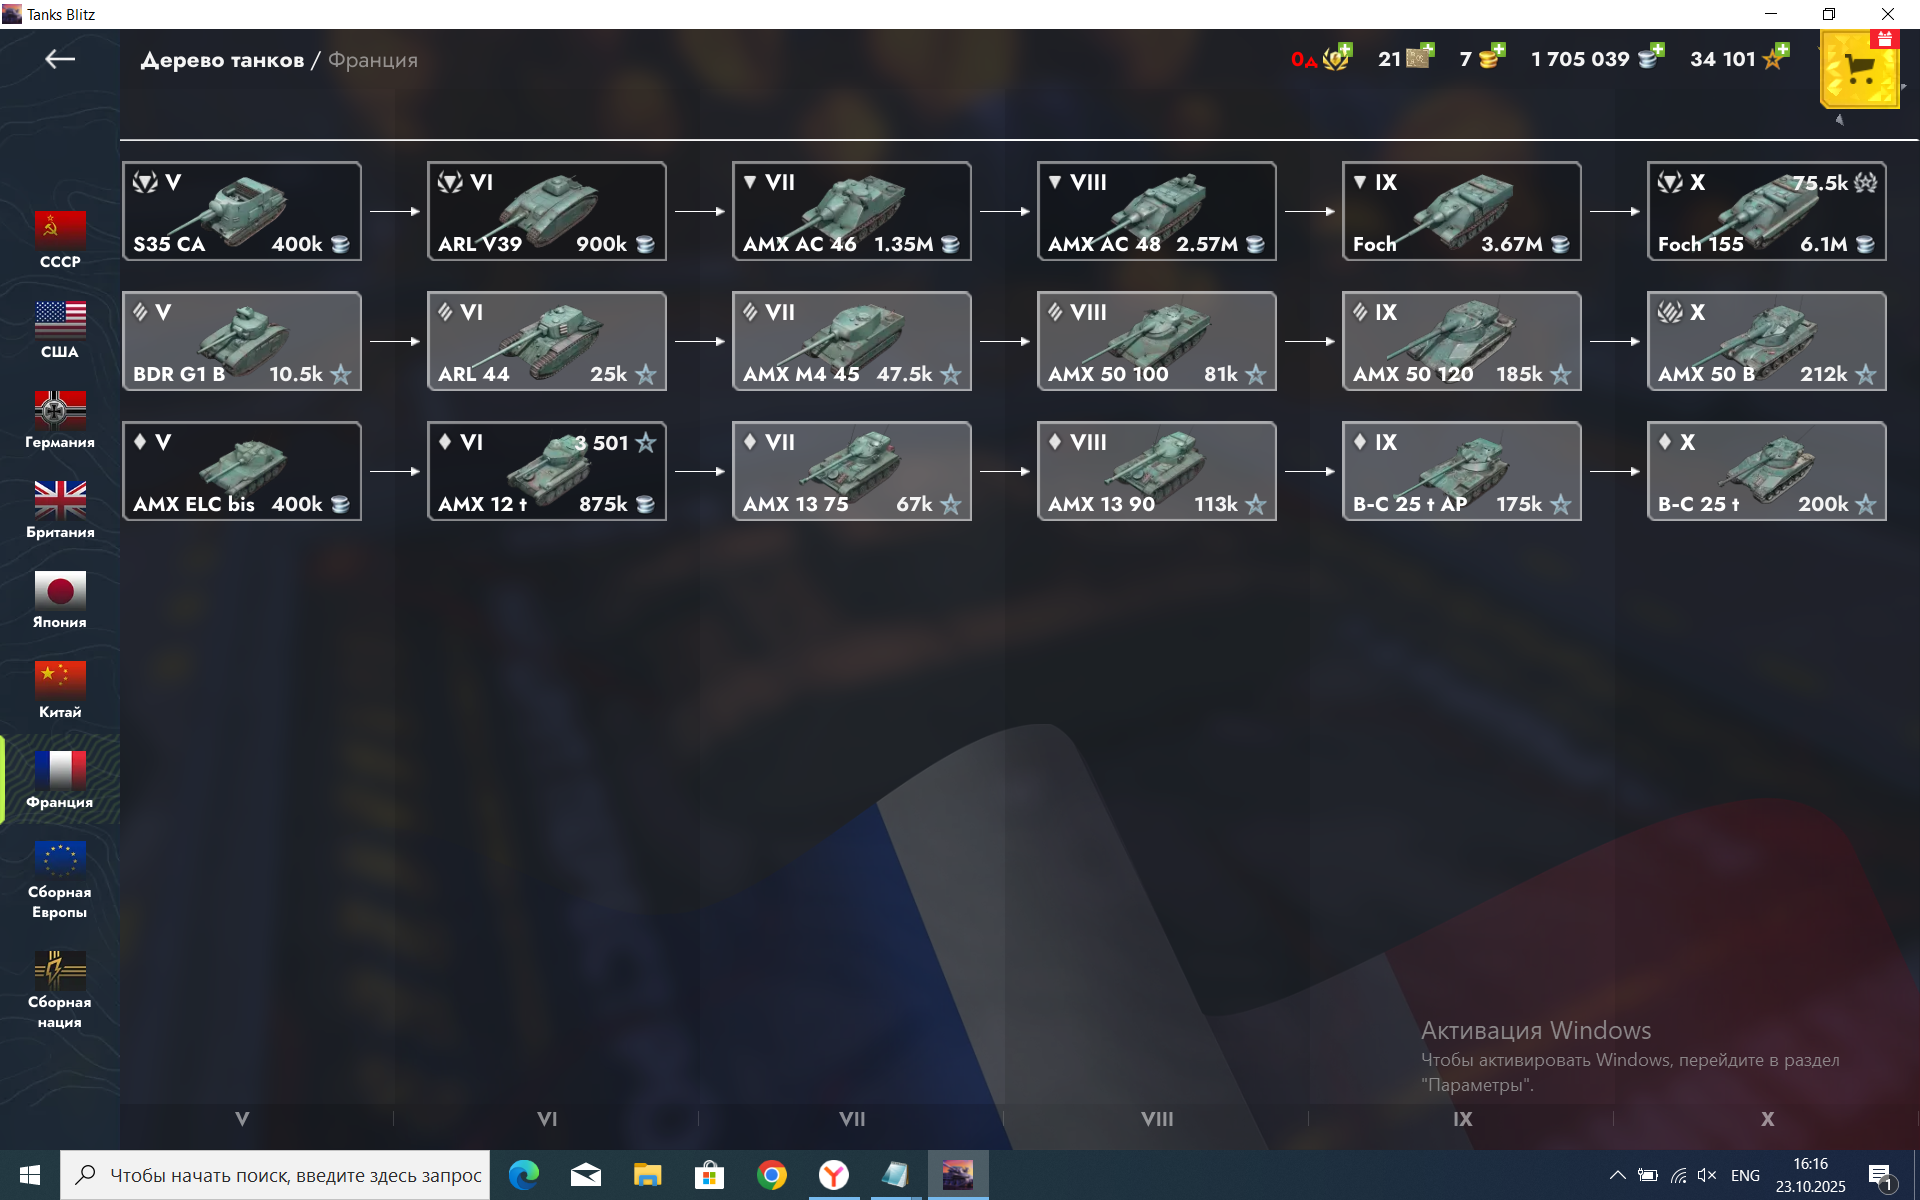
Task: Select the Germany flag icon
Action: [x=60, y=410]
